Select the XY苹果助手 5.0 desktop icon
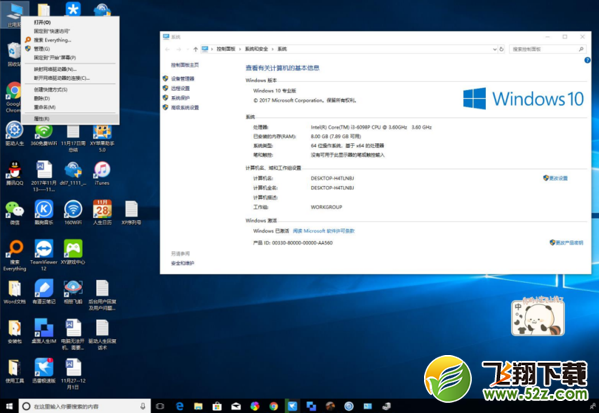Viewport: 599px width, 413px height. [102, 138]
